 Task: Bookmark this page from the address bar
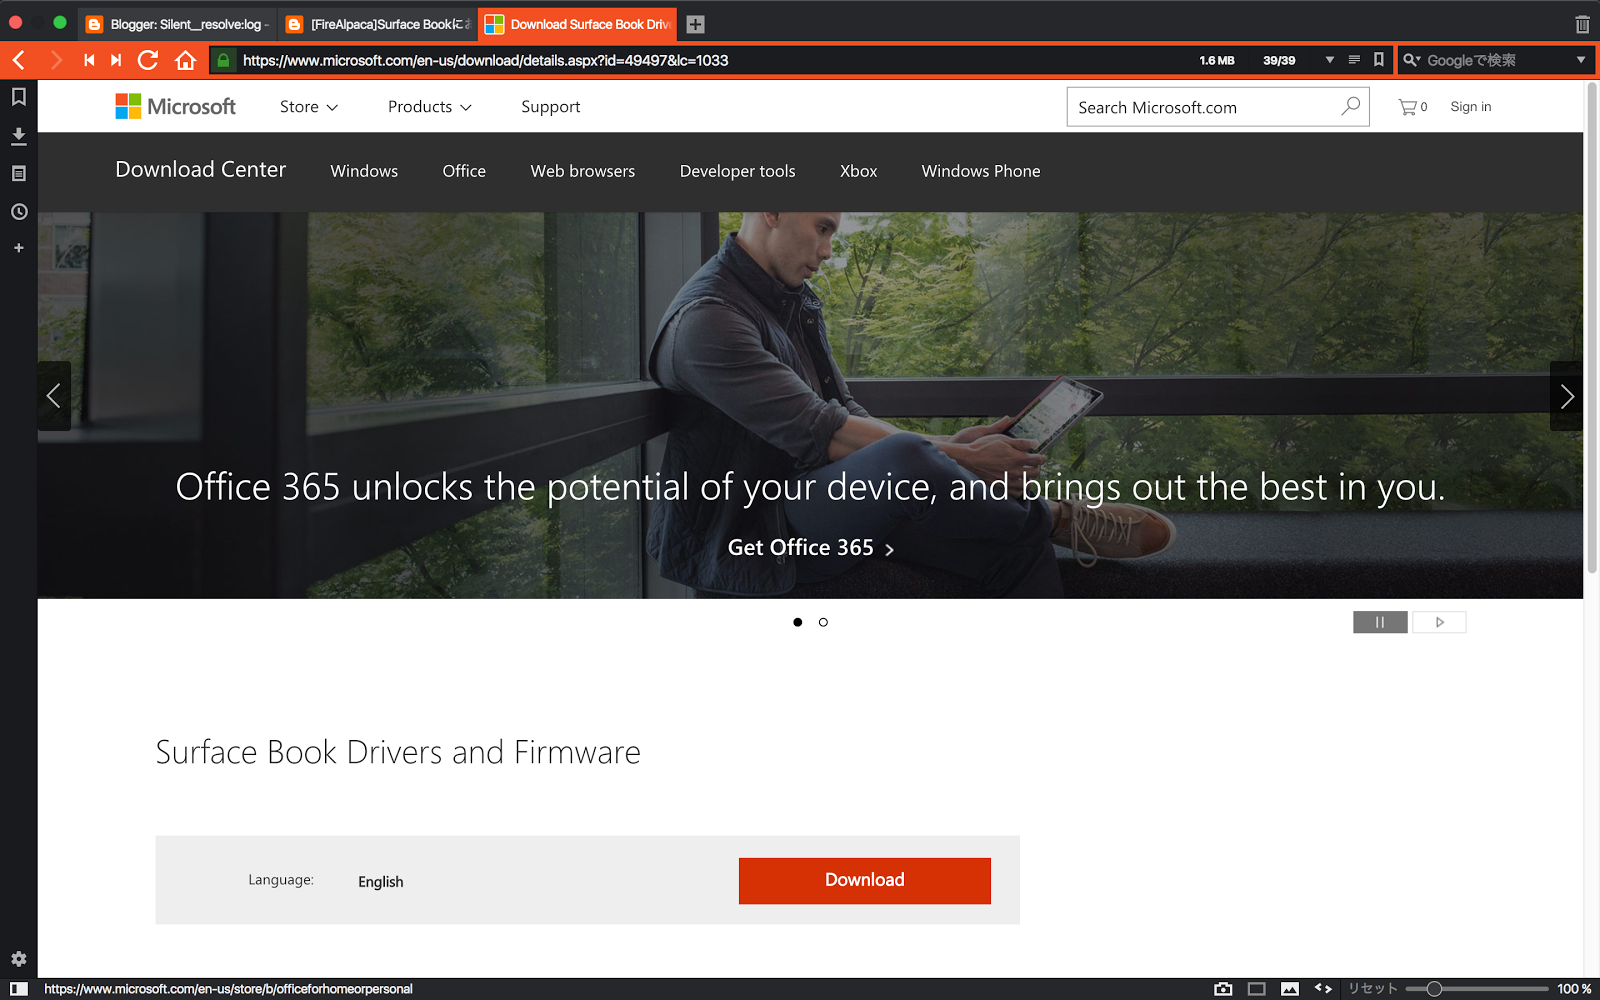pyautogui.click(x=1379, y=60)
